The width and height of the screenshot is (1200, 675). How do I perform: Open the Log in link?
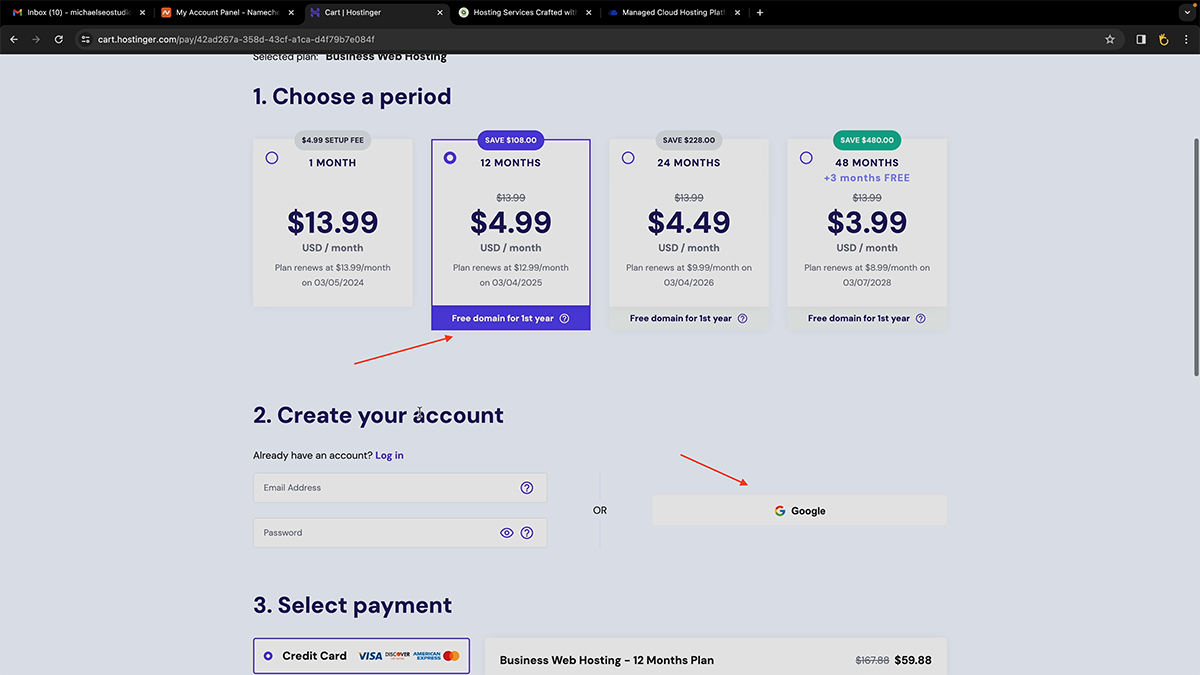[x=389, y=456]
